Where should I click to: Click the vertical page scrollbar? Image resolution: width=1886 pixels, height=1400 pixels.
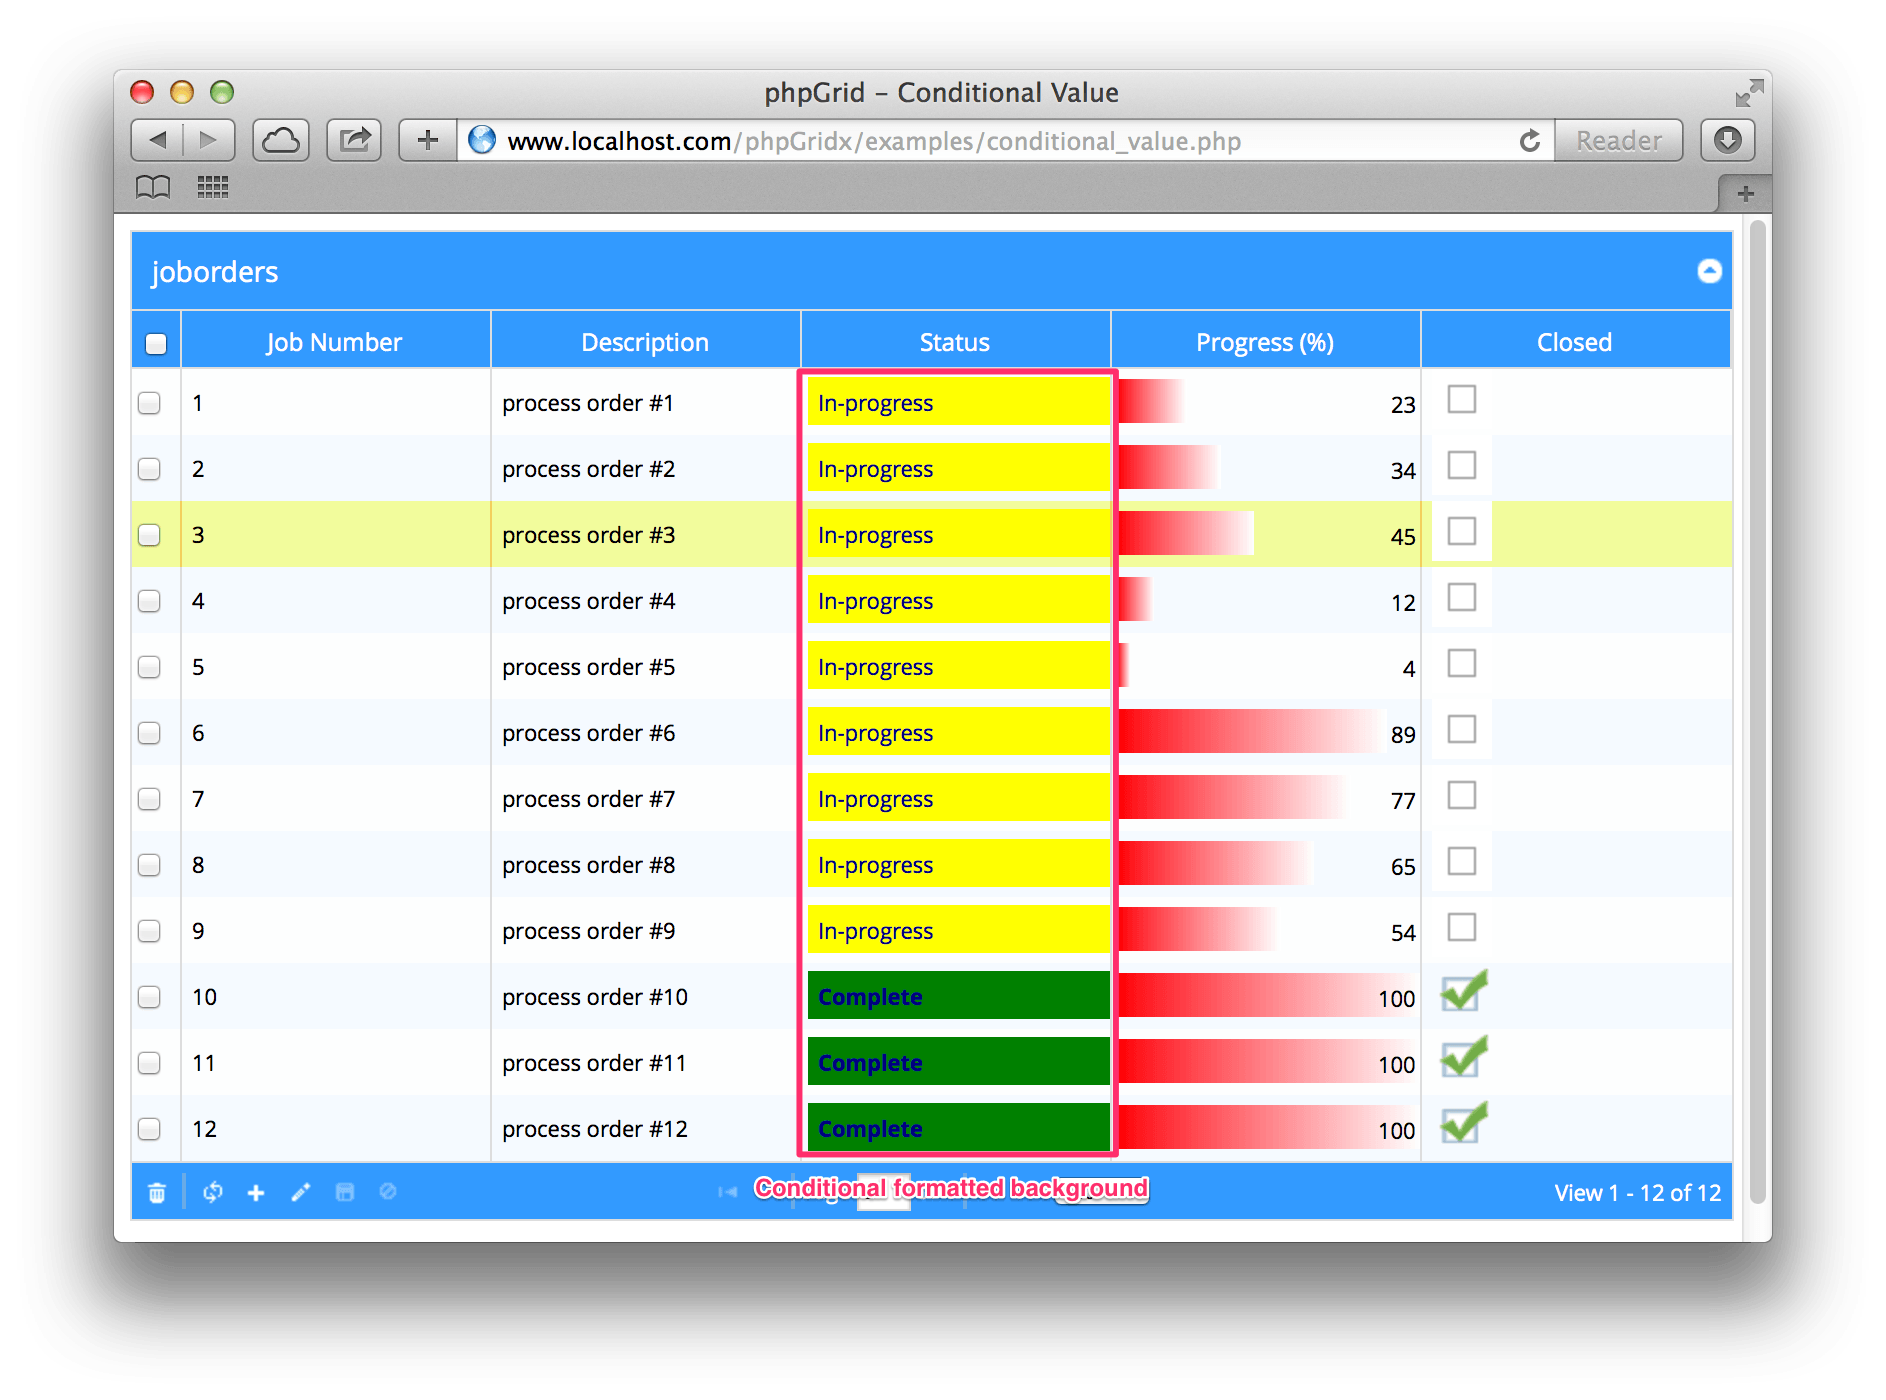pyautogui.click(x=1757, y=710)
